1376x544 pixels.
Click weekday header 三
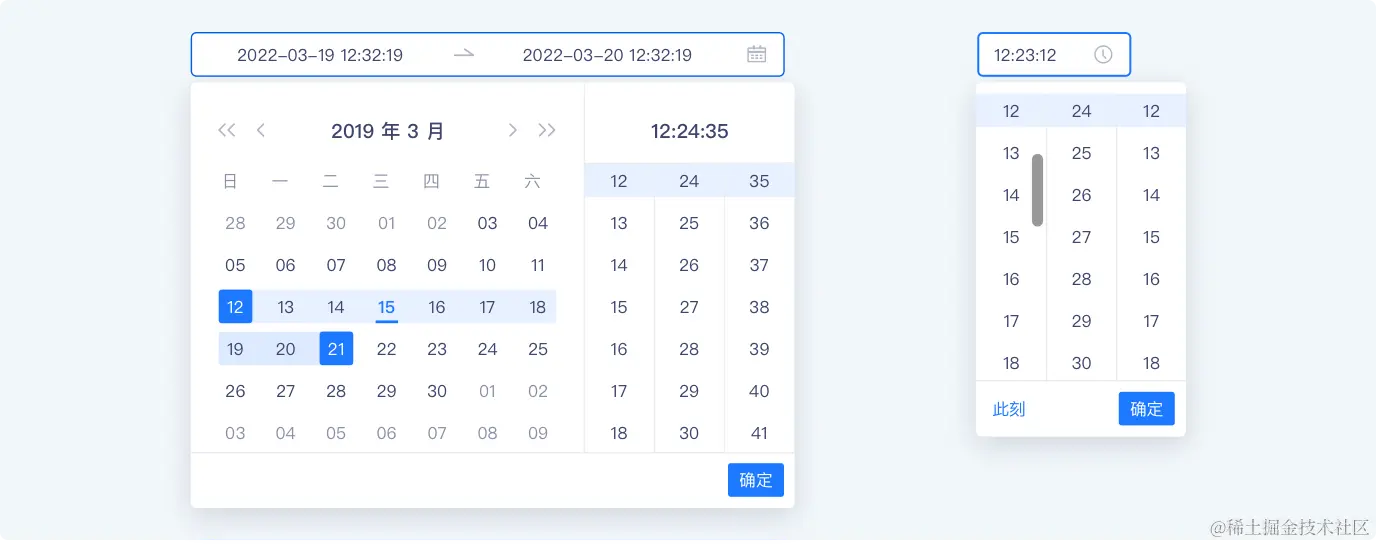pos(381,181)
